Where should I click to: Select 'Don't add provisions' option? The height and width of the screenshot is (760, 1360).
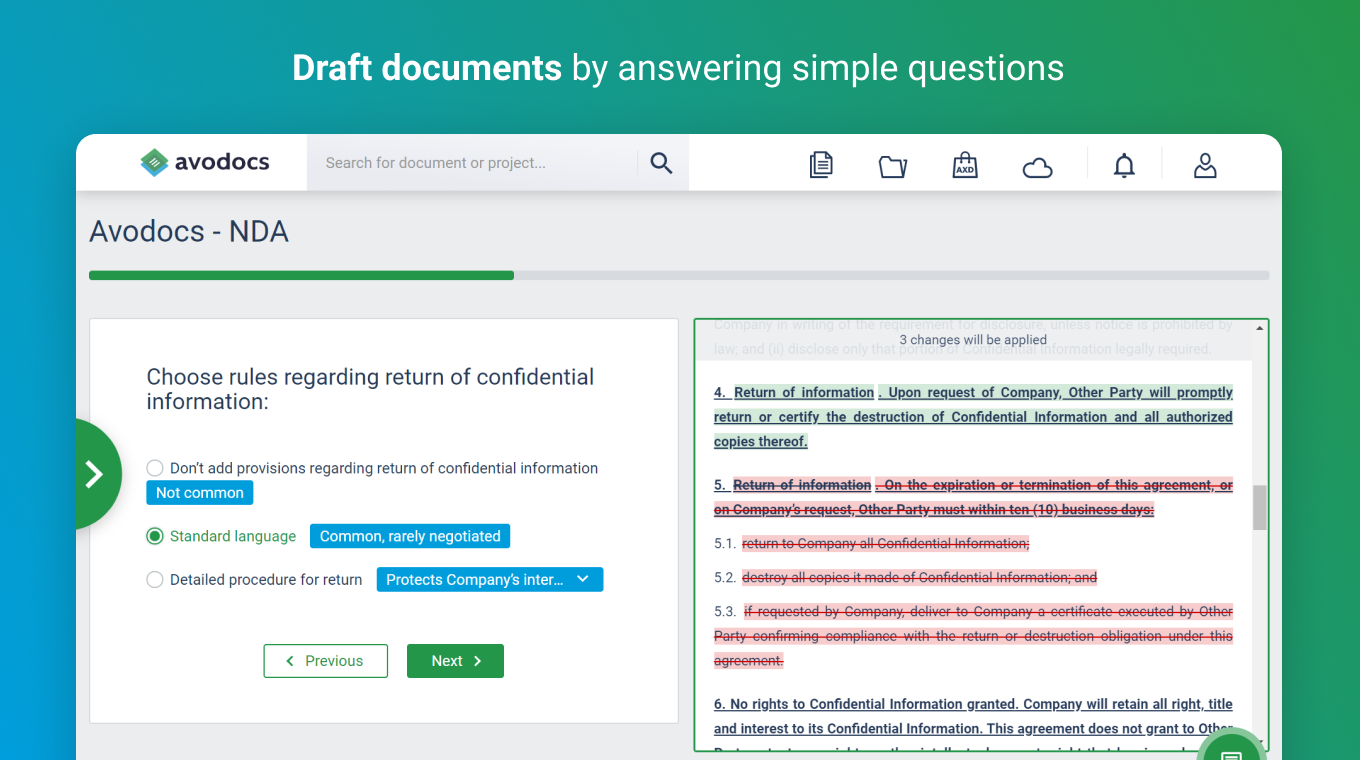coord(155,467)
